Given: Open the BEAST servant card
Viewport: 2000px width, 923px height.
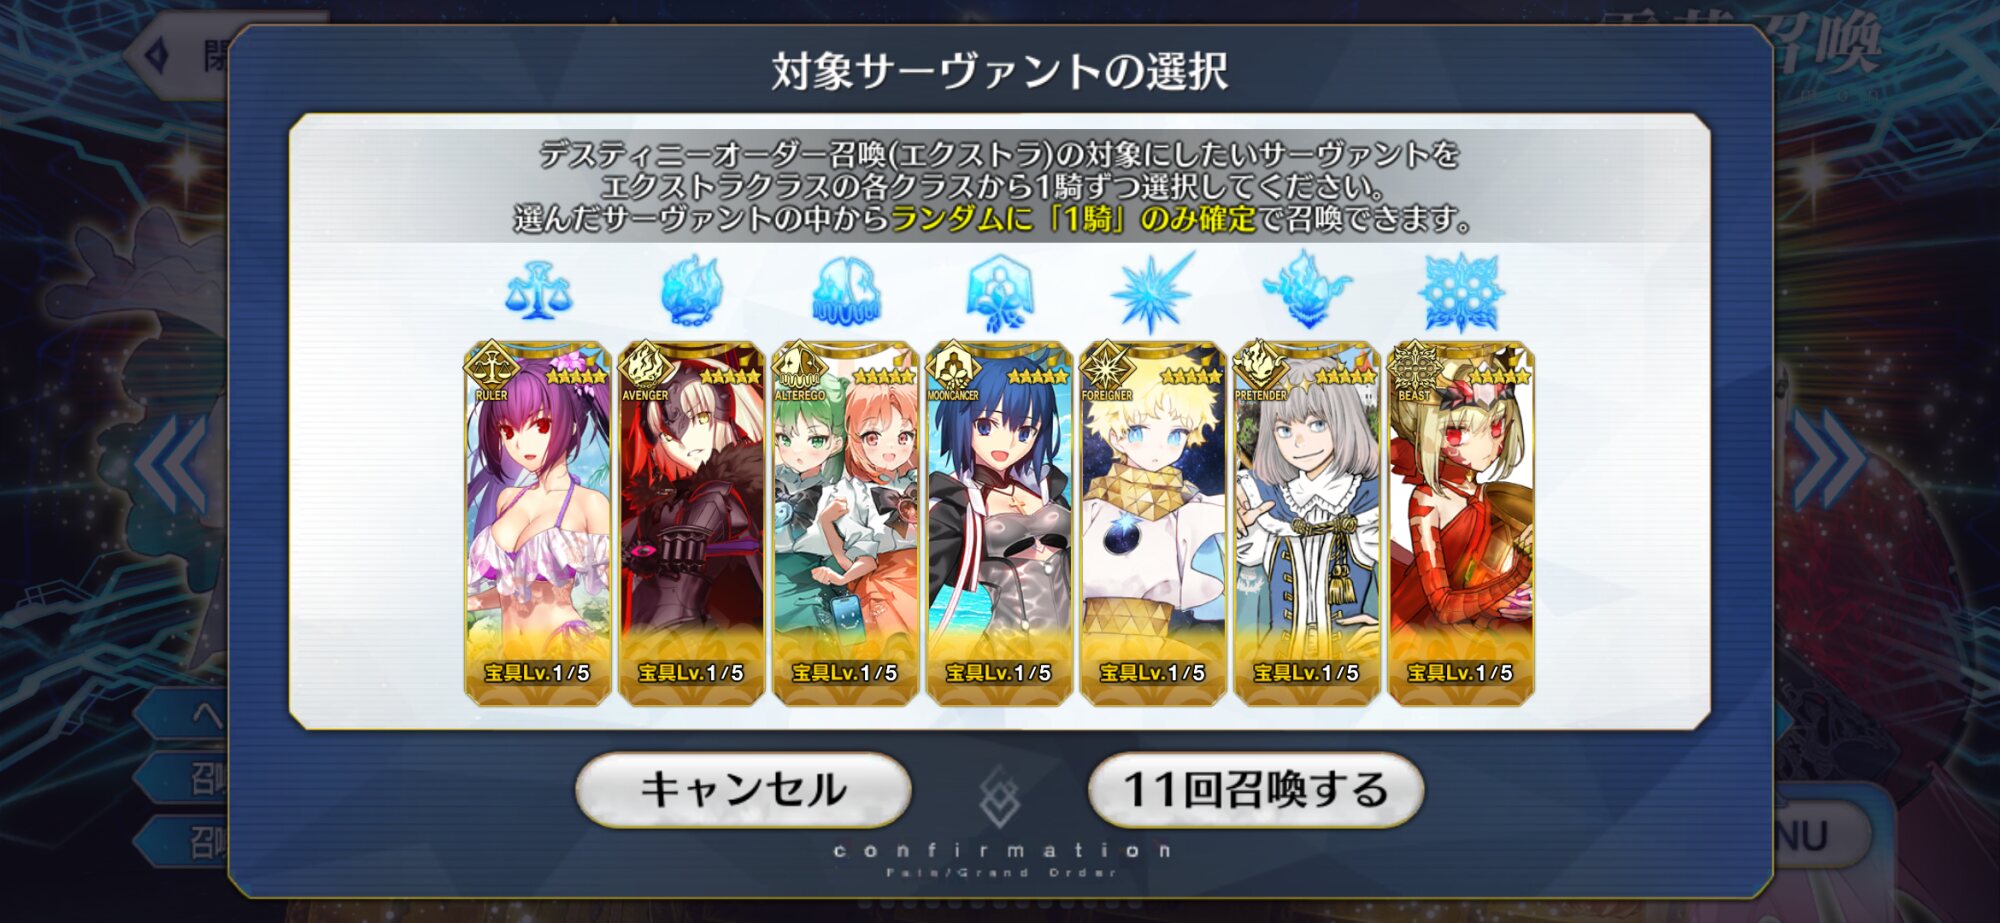Looking at the screenshot, I should [1461, 523].
